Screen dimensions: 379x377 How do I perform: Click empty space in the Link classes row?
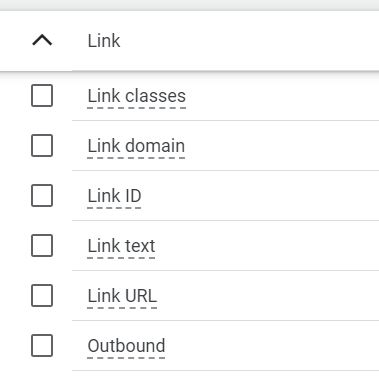point(283,96)
